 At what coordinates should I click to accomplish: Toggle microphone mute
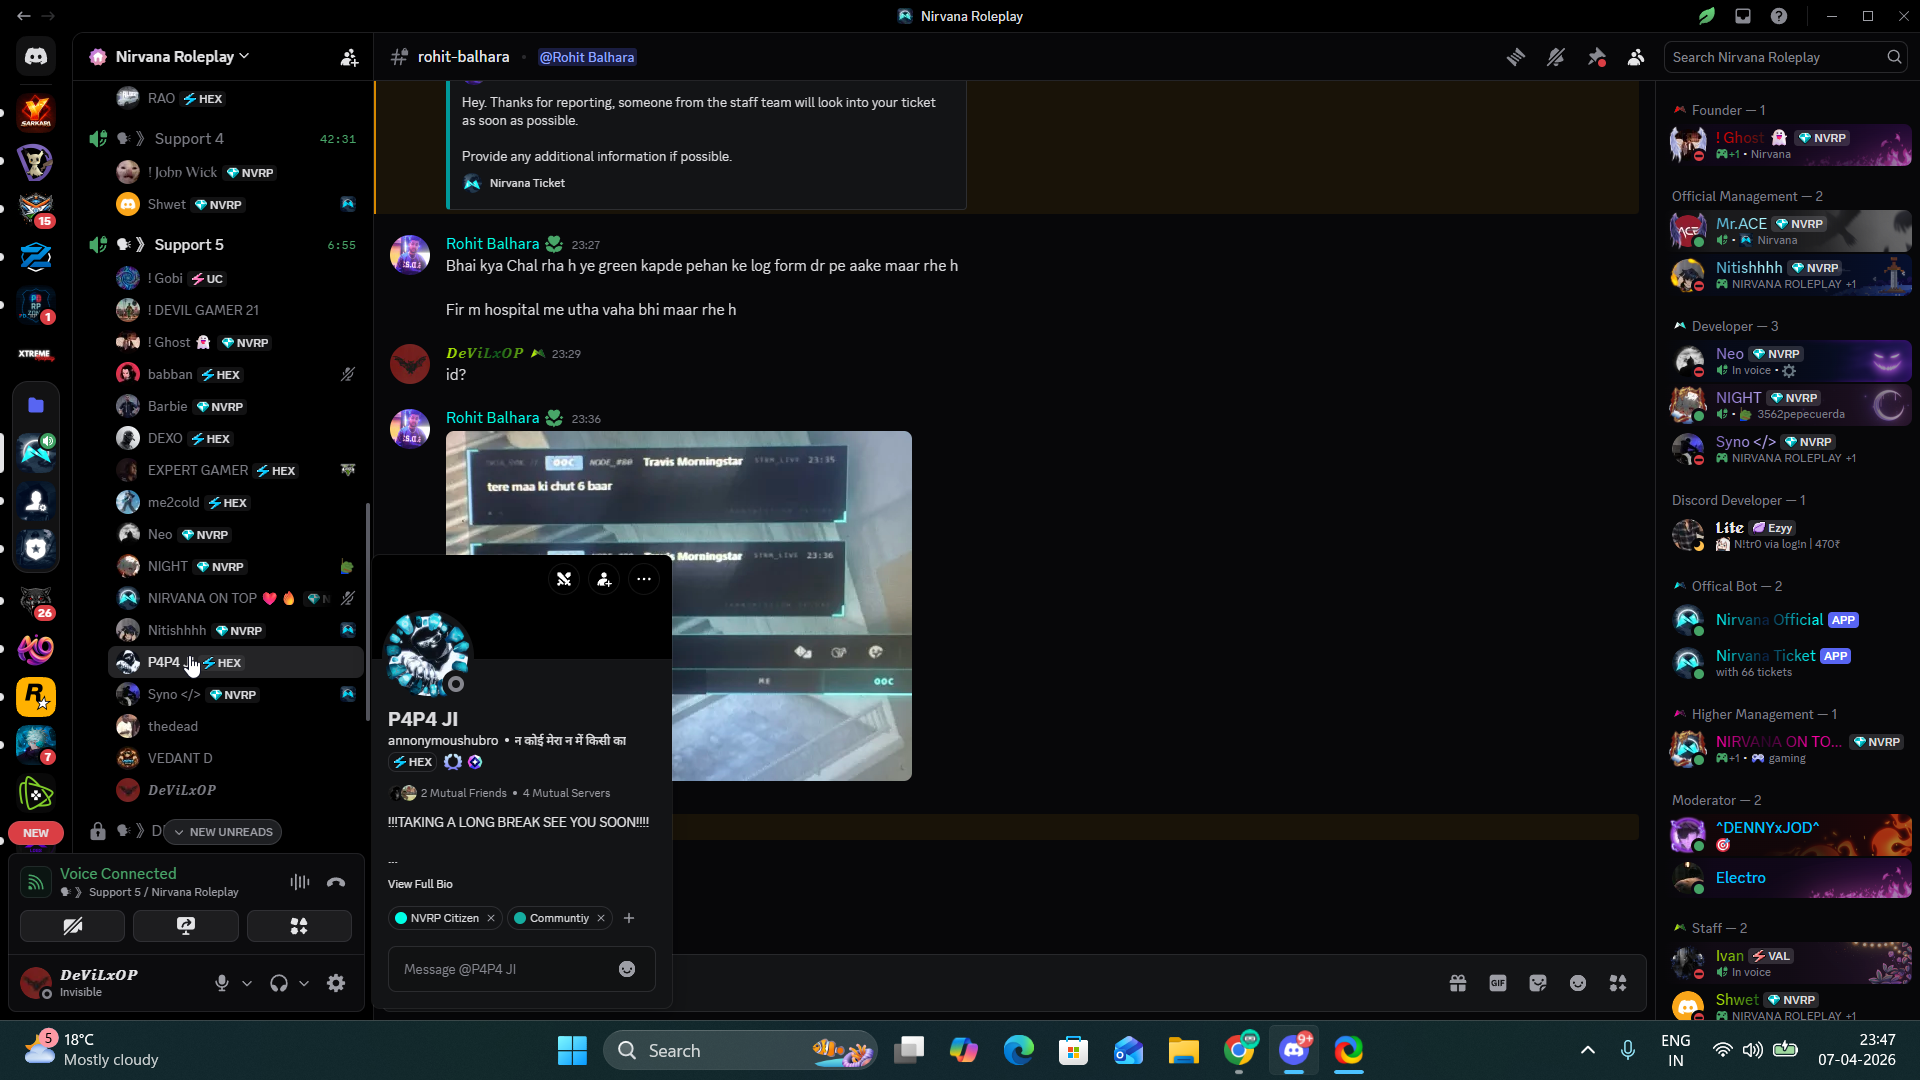222,983
